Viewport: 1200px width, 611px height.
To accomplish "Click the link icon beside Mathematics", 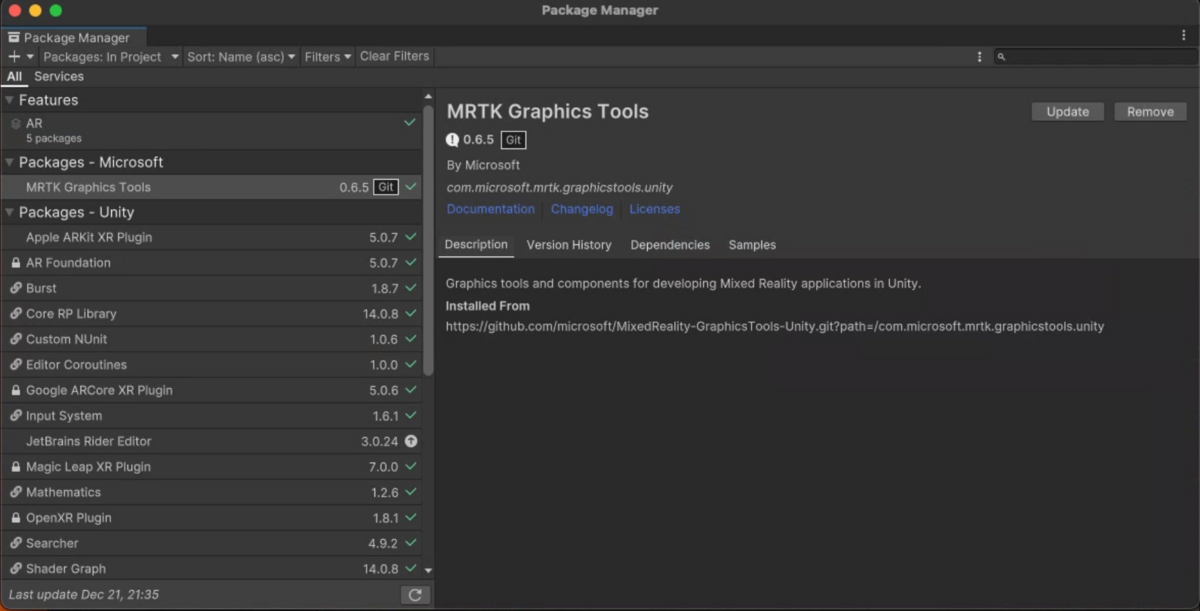I will 15,492.
